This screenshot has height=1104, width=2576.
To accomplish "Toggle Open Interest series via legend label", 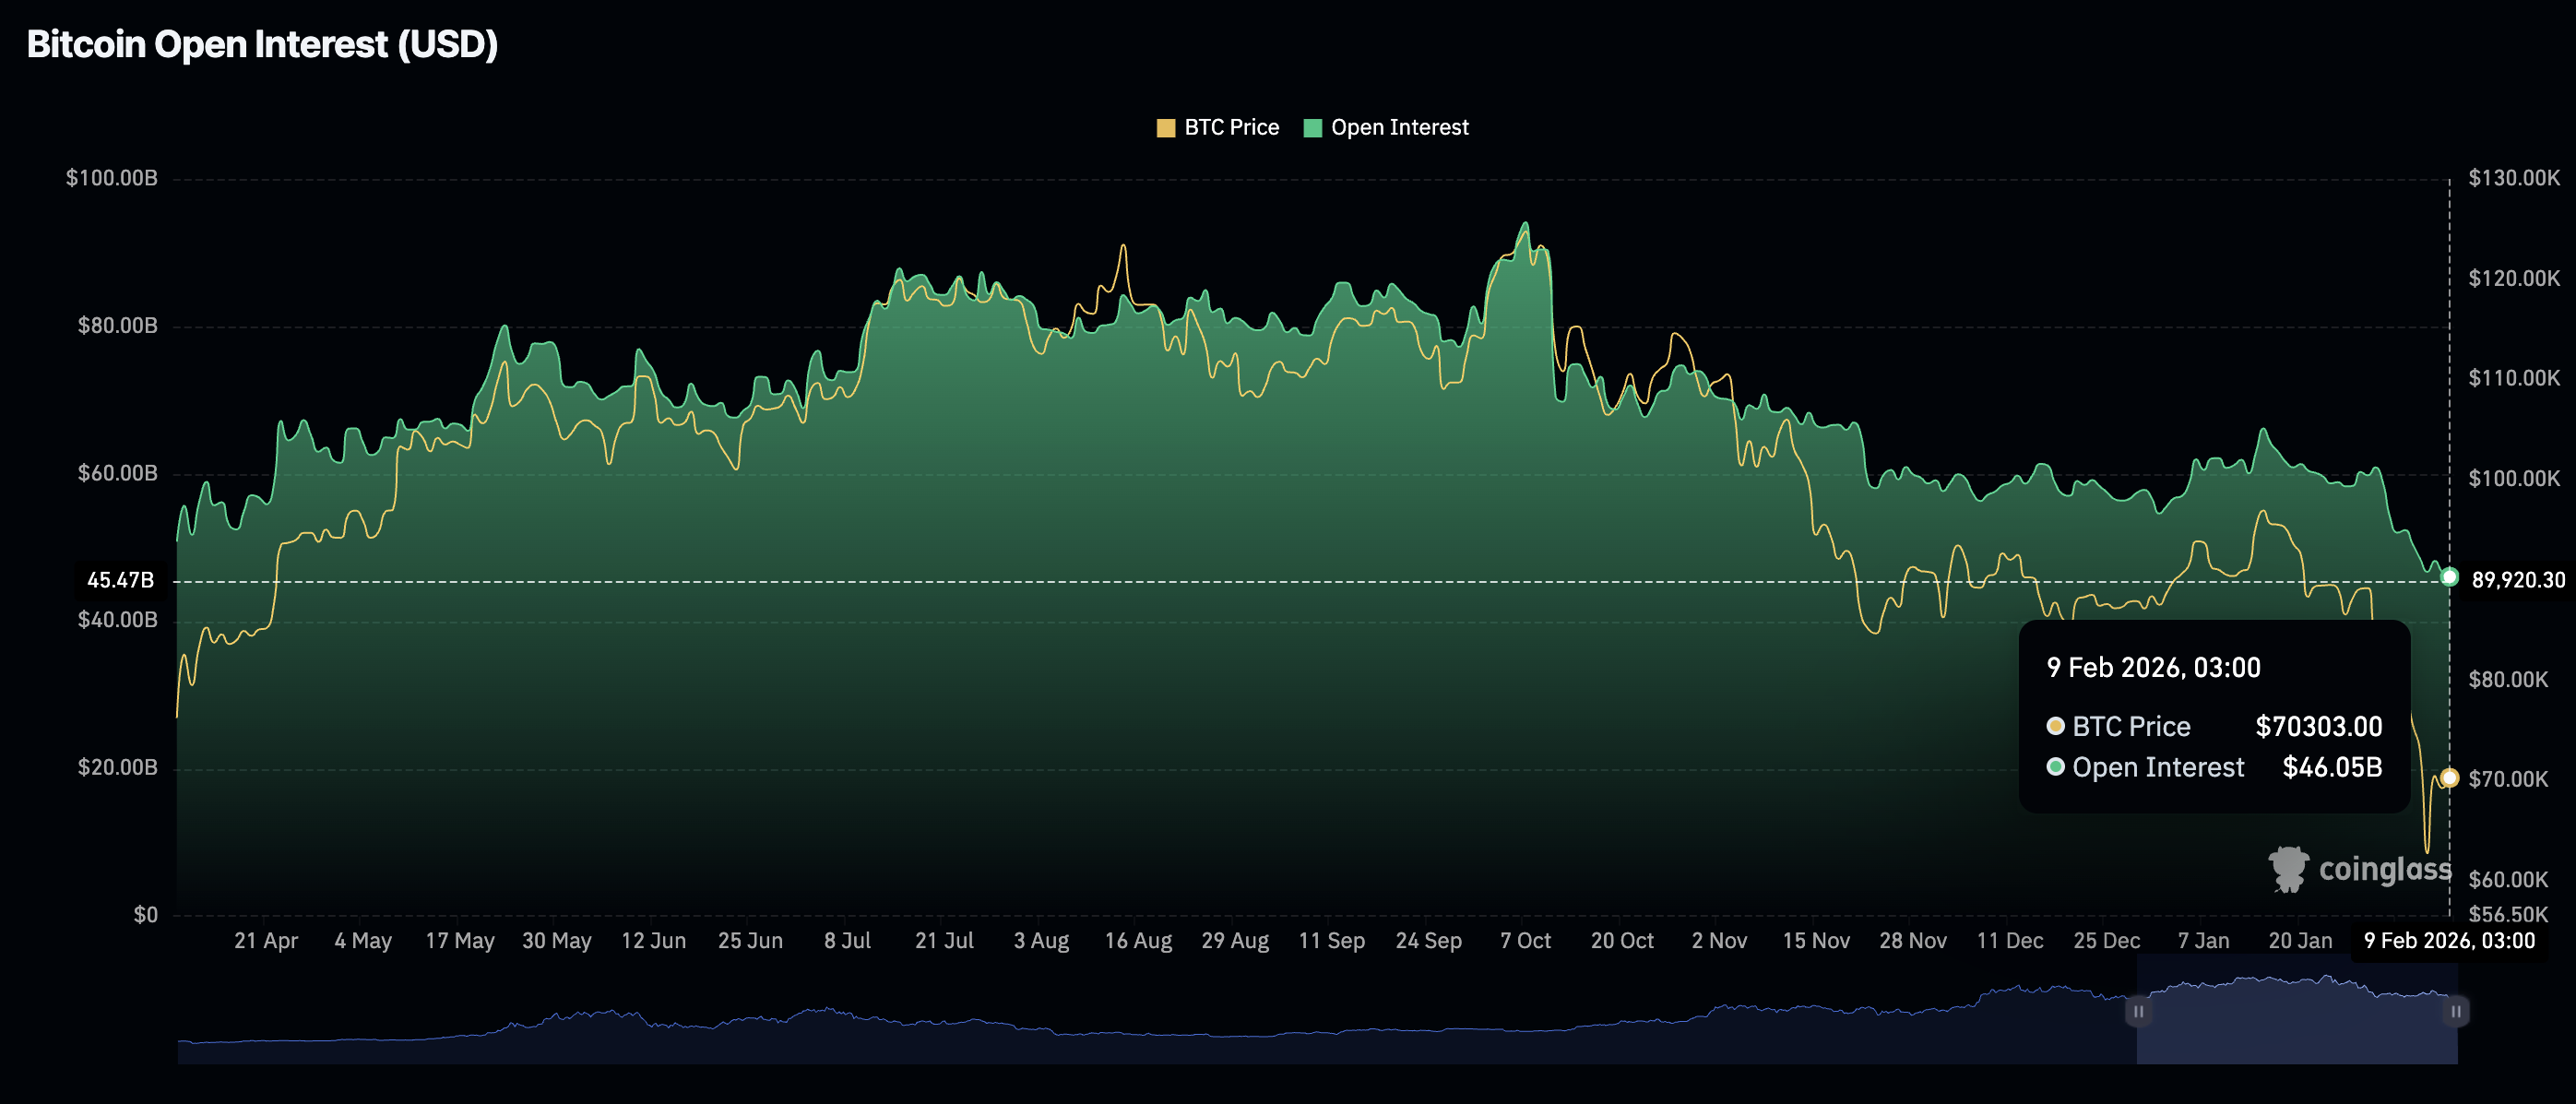I will click(x=1399, y=128).
